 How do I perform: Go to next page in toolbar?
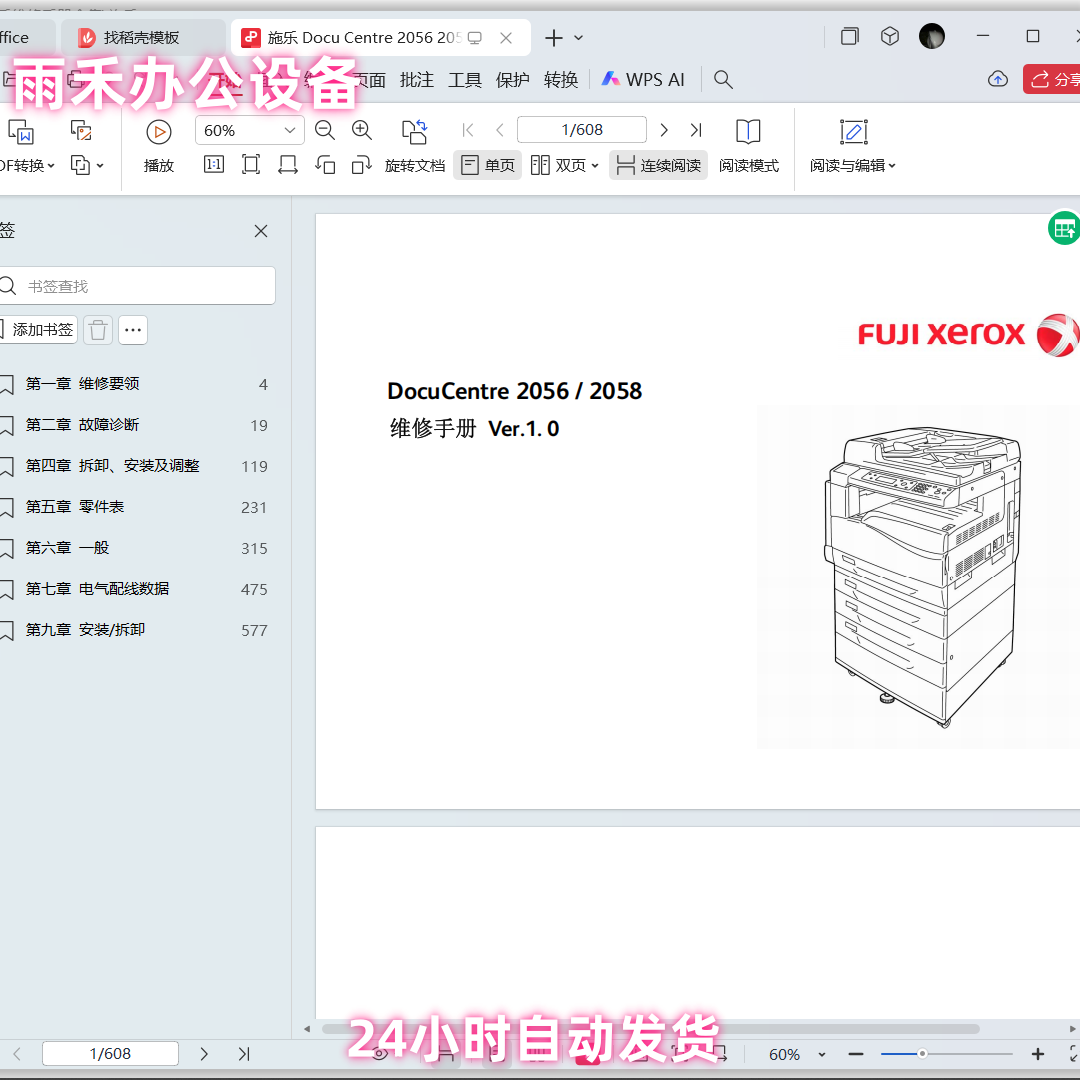pyautogui.click(x=664, y=130)
